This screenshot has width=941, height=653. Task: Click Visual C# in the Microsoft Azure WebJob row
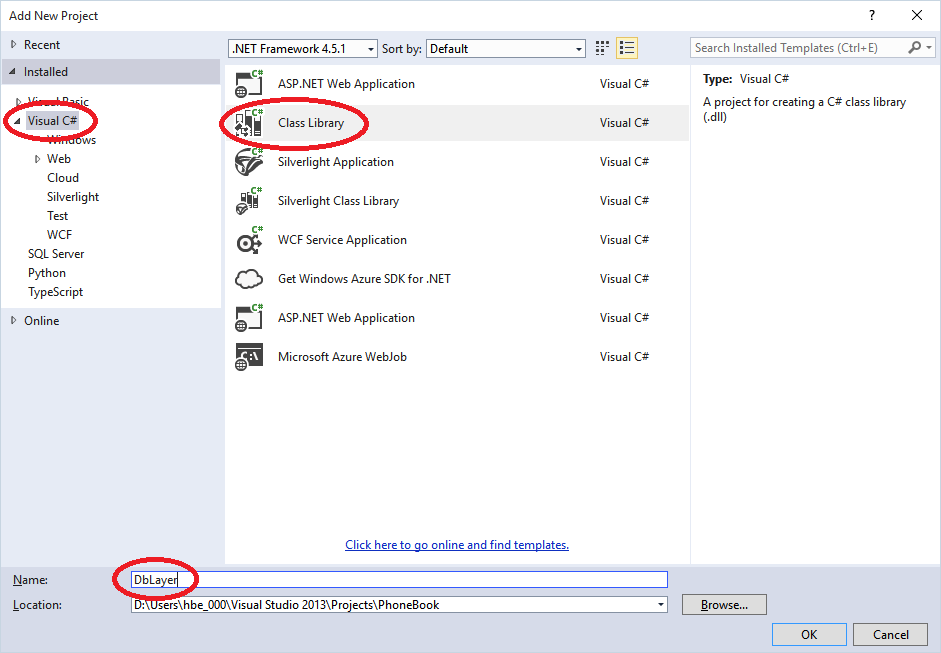624,357
